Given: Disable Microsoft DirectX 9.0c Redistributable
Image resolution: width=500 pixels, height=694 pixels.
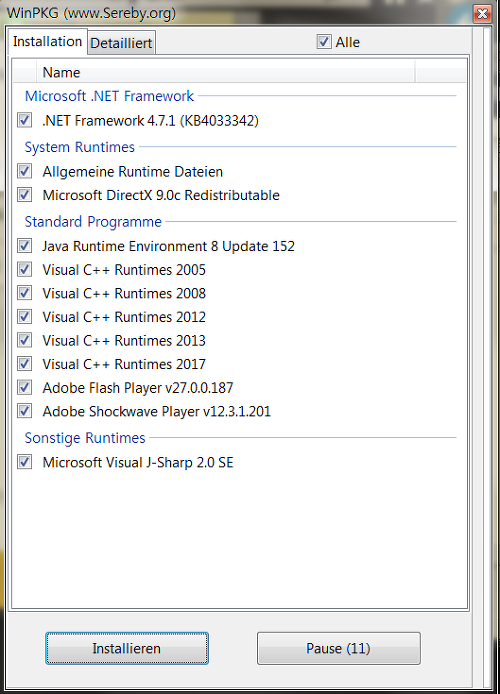Looking at the screenshot, I should point(24,195).
